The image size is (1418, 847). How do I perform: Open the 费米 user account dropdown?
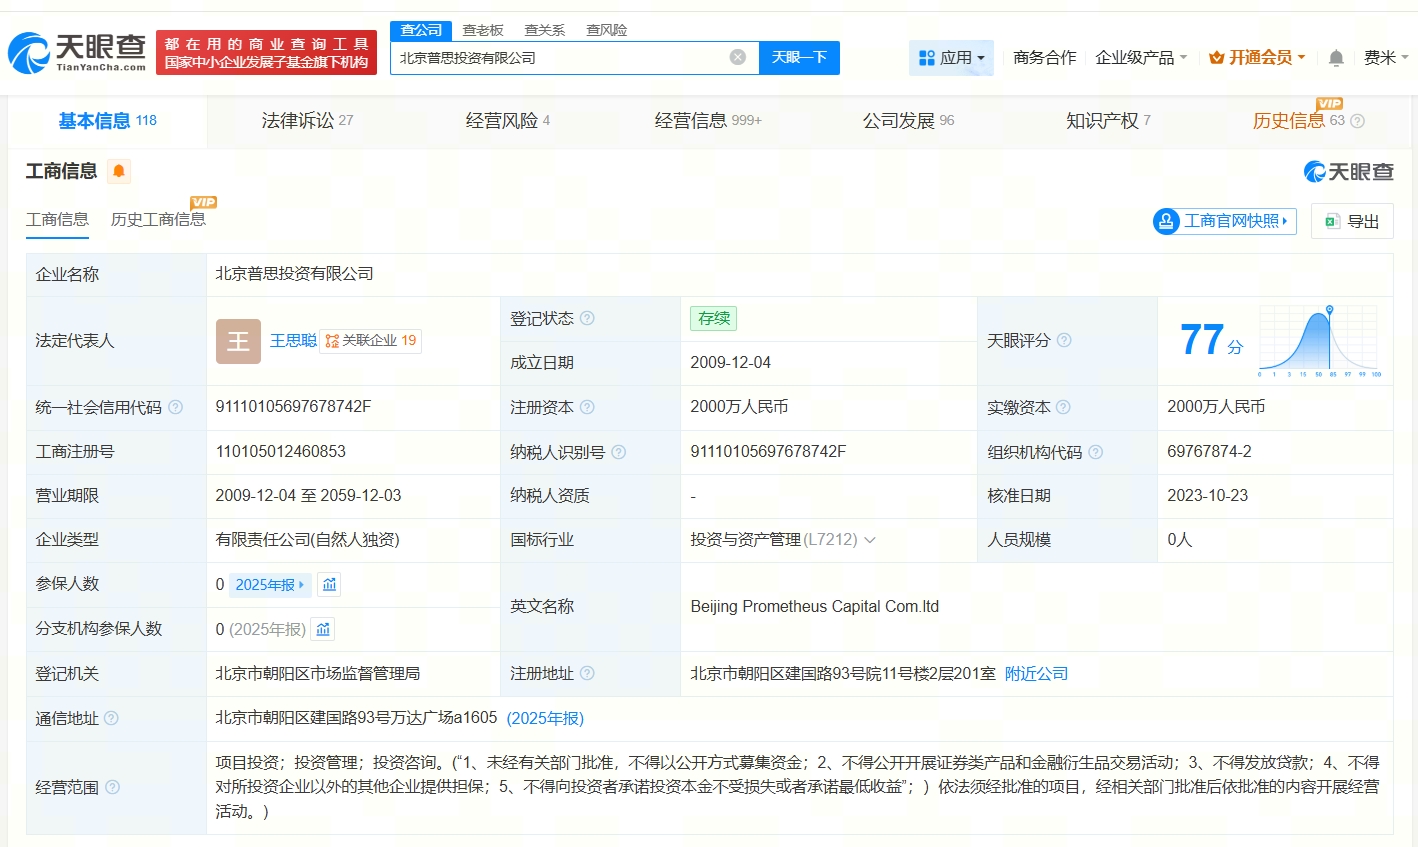1386,58
